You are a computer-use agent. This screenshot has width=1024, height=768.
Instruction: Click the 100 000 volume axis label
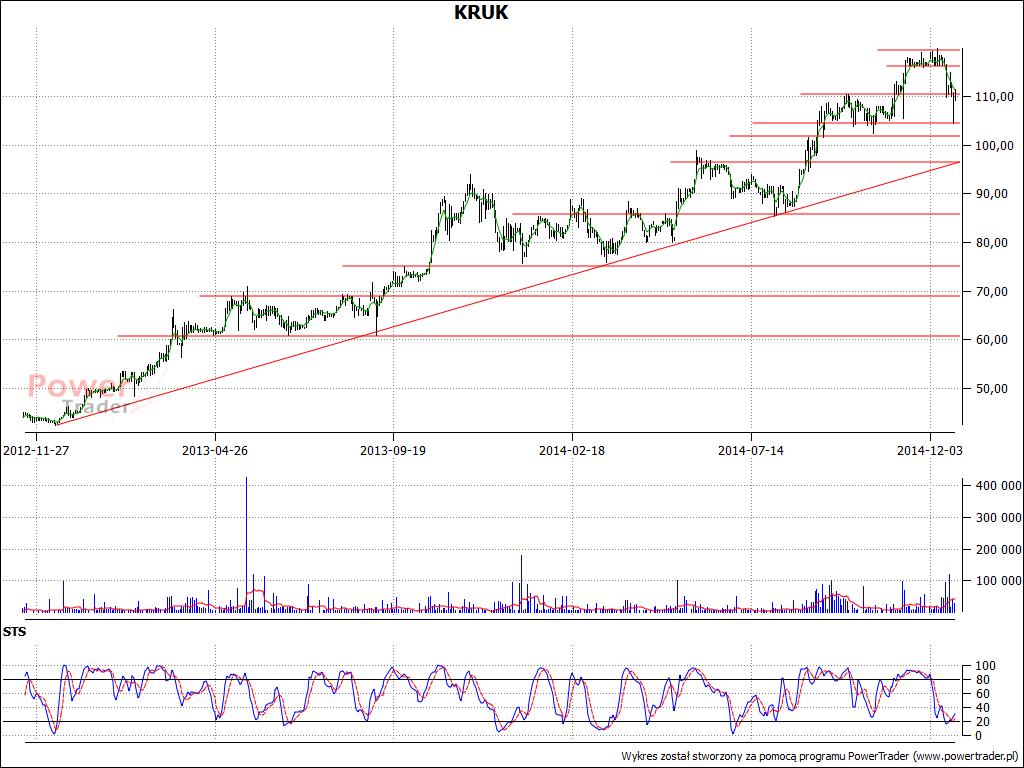(x=998, y=581)
